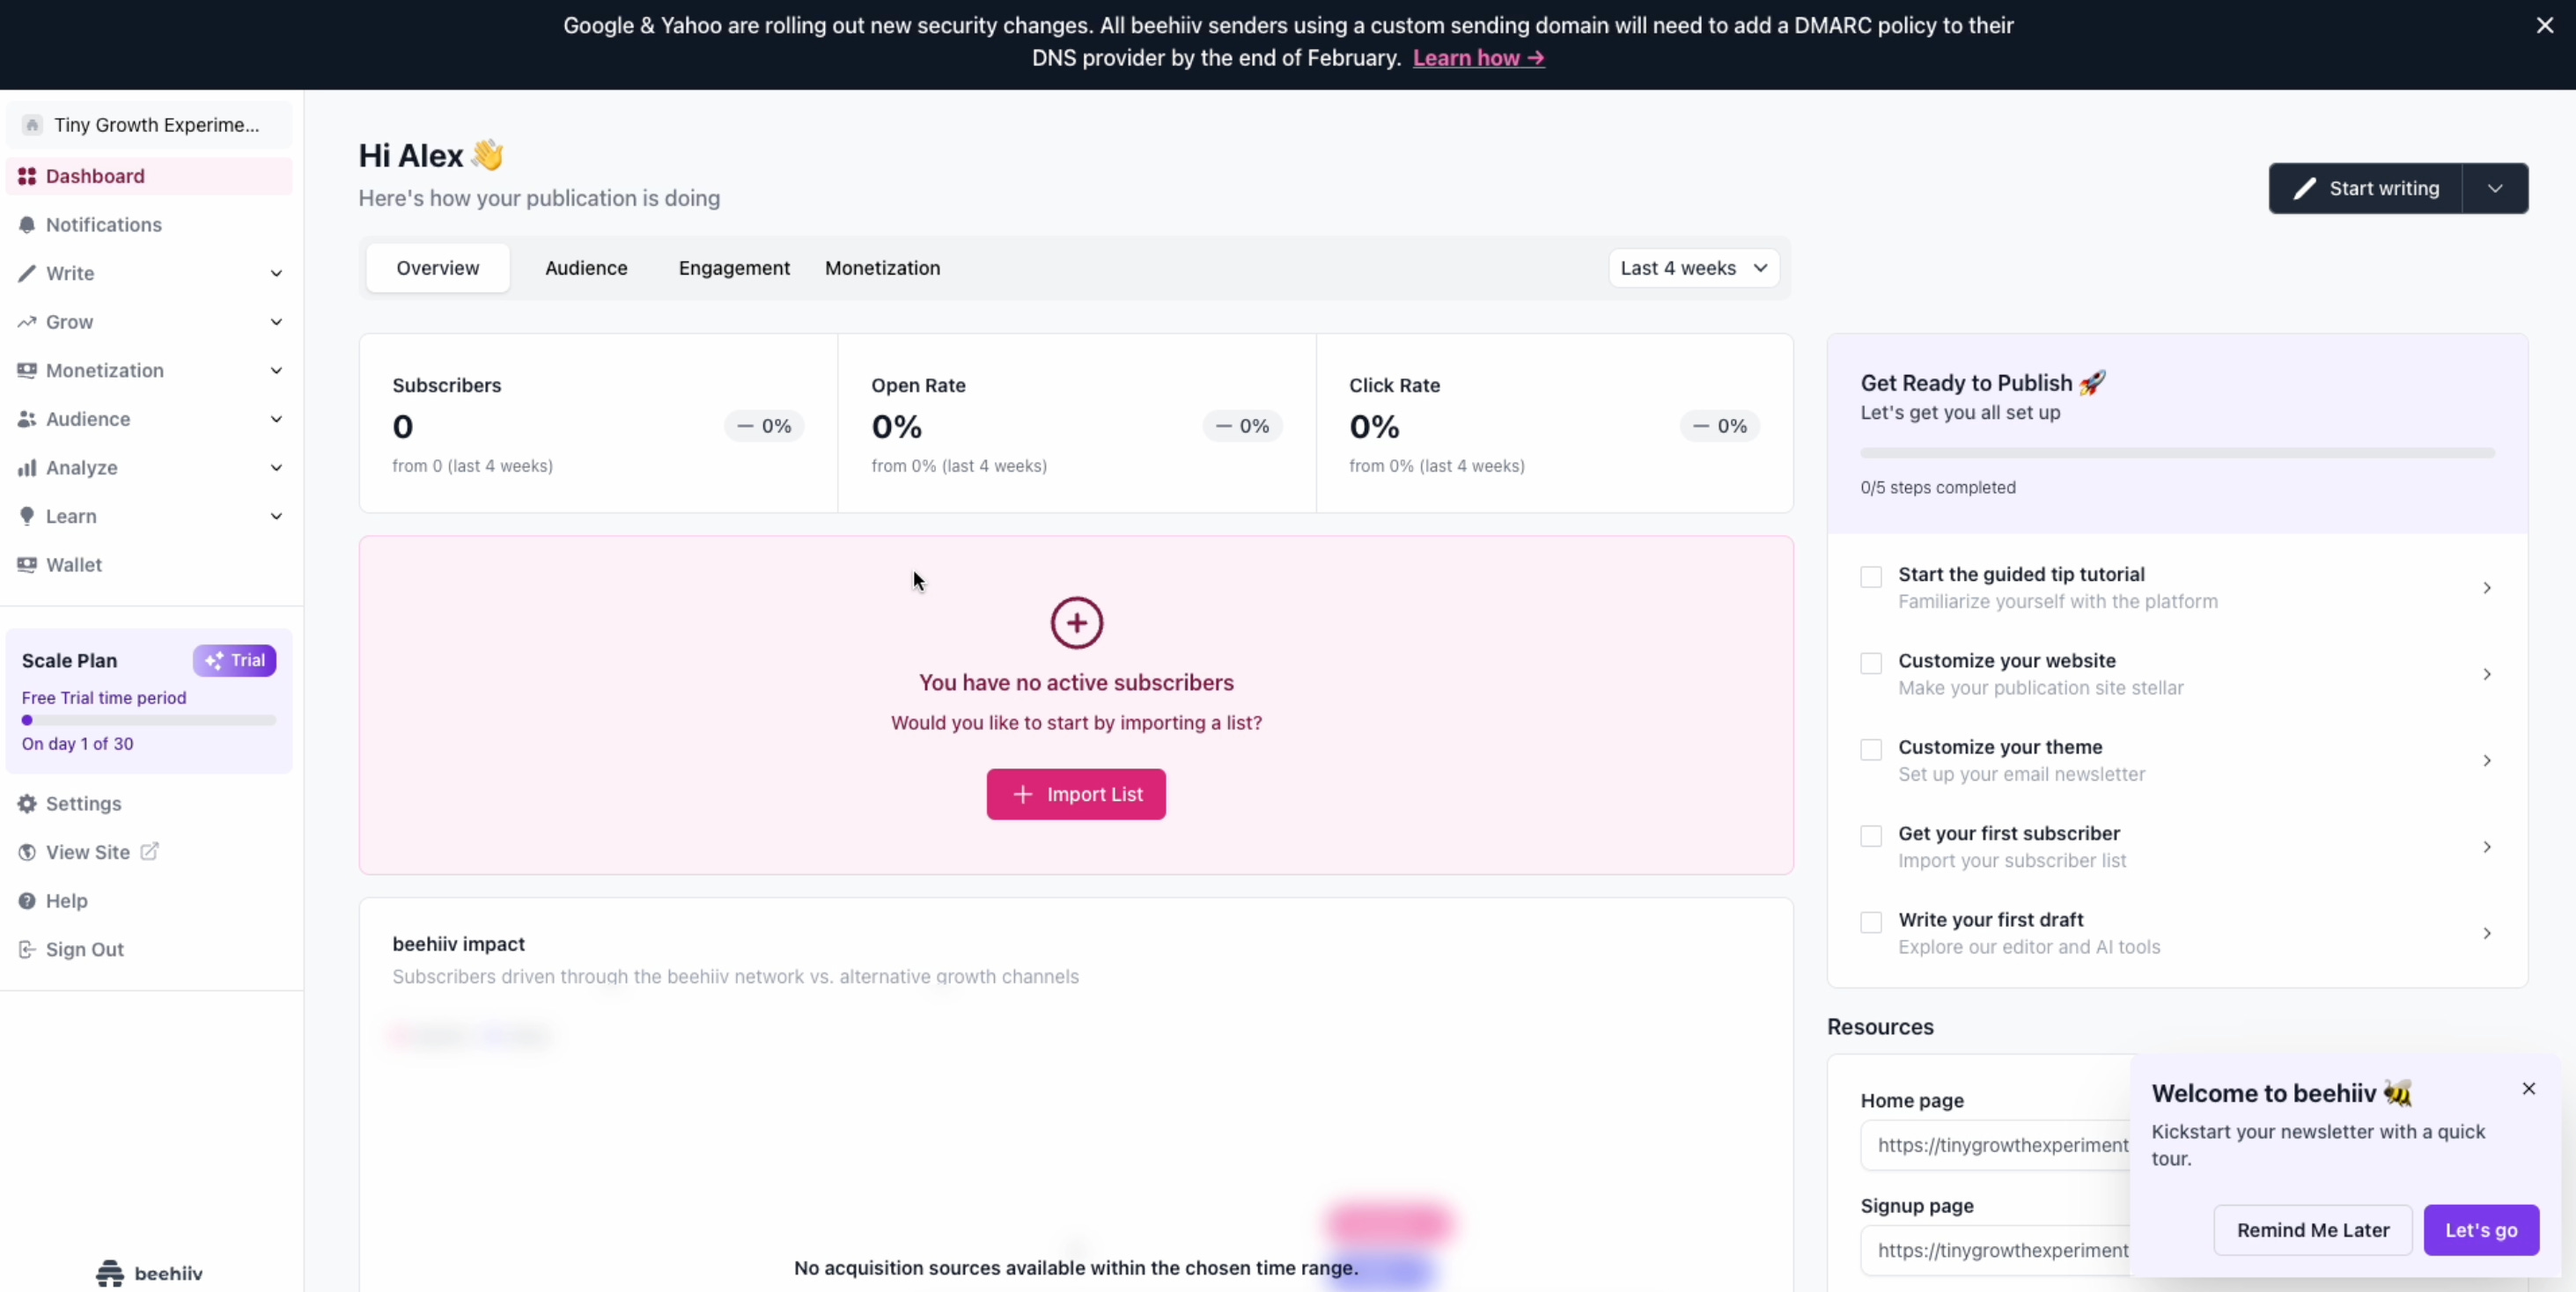Viewport: 2576px width, 1292px height.
Task: Check the Customize your website box
Action: tap(1871, 663)
